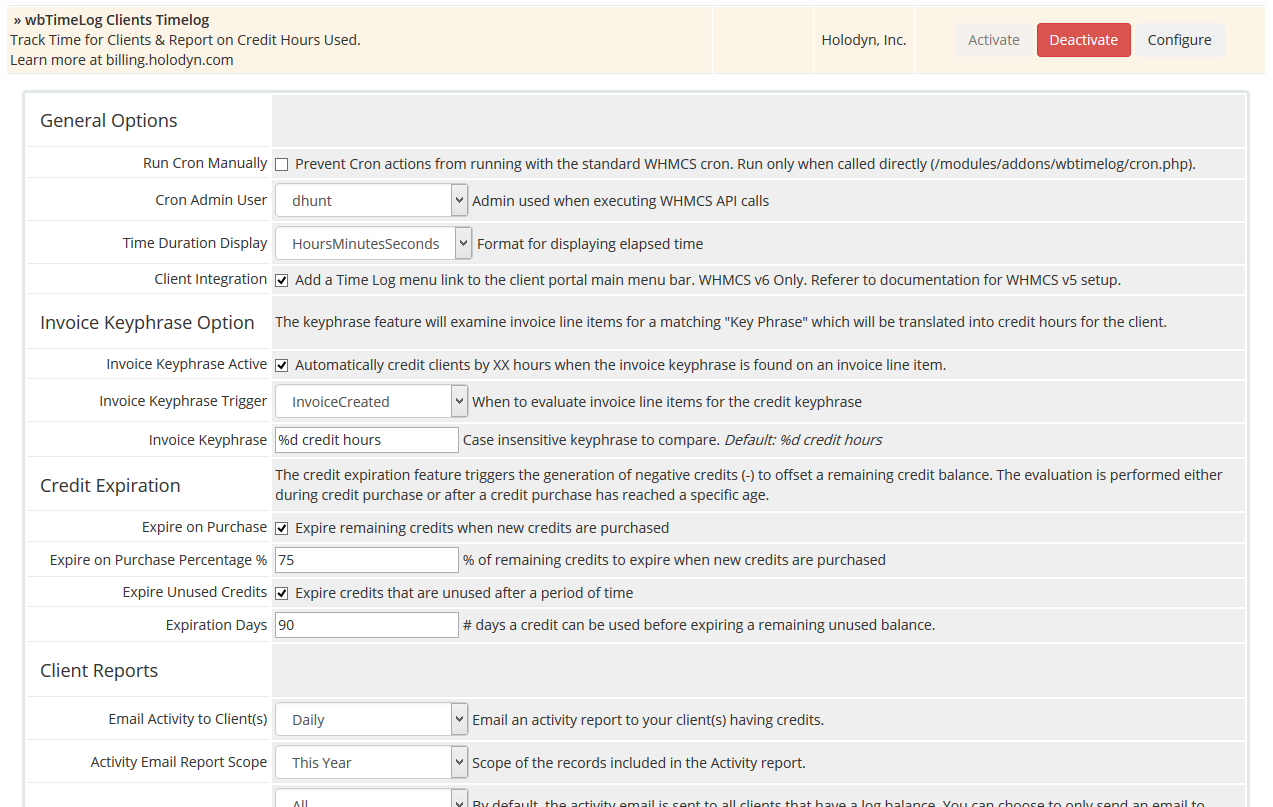Click the 'Invoice Keyphrase Active' label
This screenshot has height=807, width=1273.
click(x=187, y=364)
